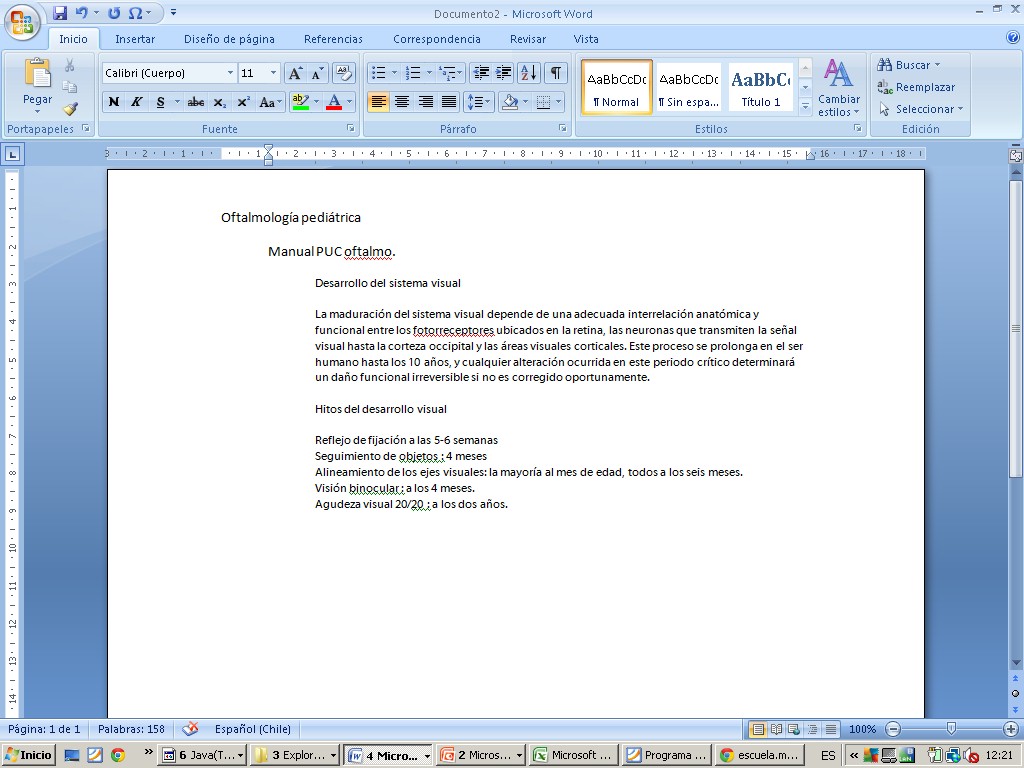Open the Calibri font name dropdown
This screenshot has height=768, width=1024.
coord(230,73)
